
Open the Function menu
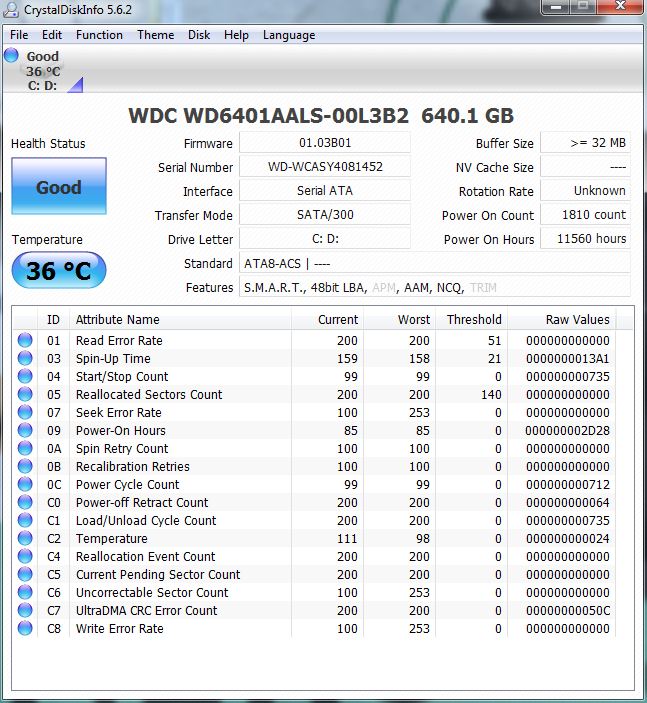pyautogui.click(x=99, y=35)
